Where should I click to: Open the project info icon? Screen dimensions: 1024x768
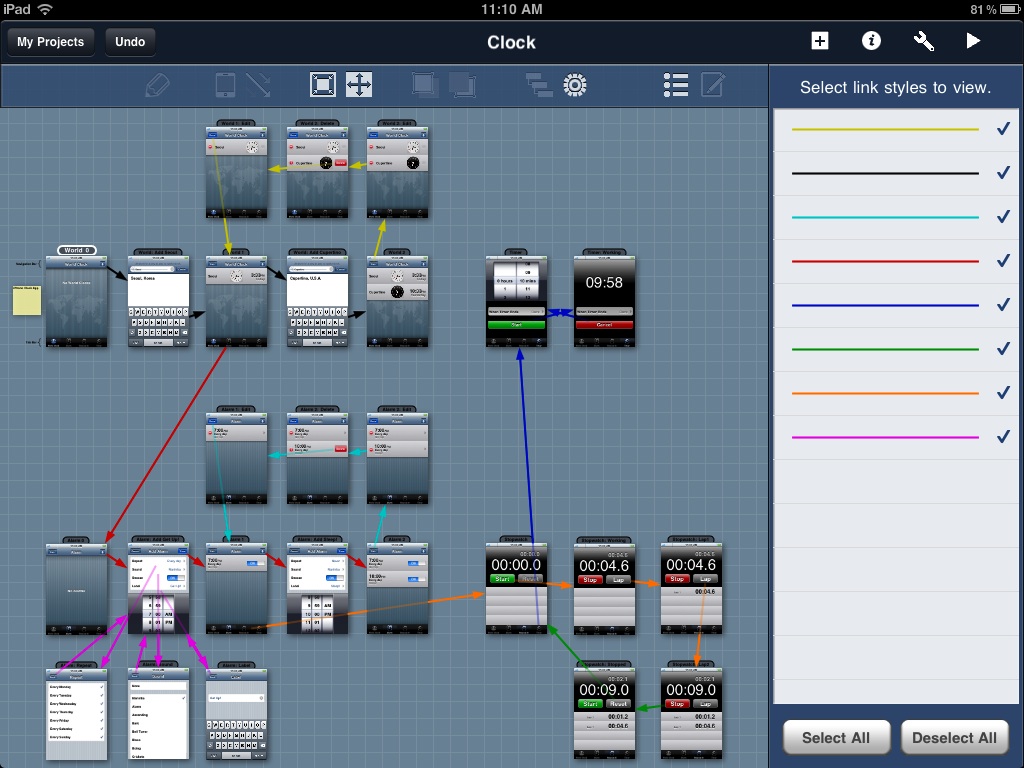tap(872, 41)
